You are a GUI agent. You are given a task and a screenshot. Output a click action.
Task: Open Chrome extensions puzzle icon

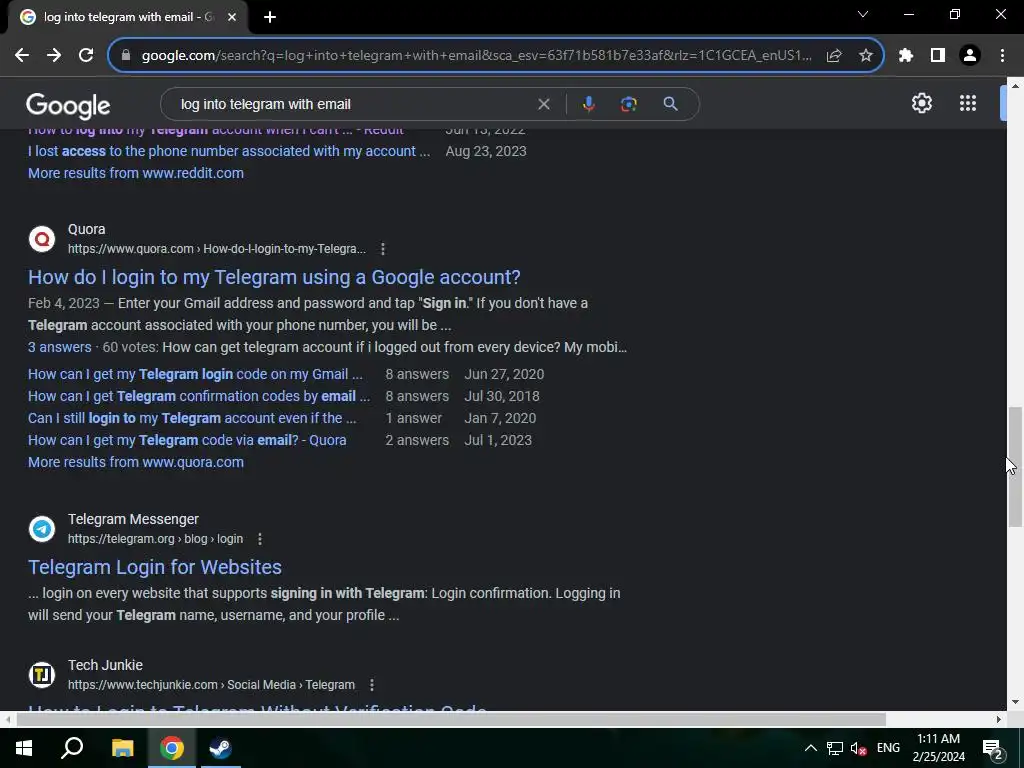tap(906, 56)
